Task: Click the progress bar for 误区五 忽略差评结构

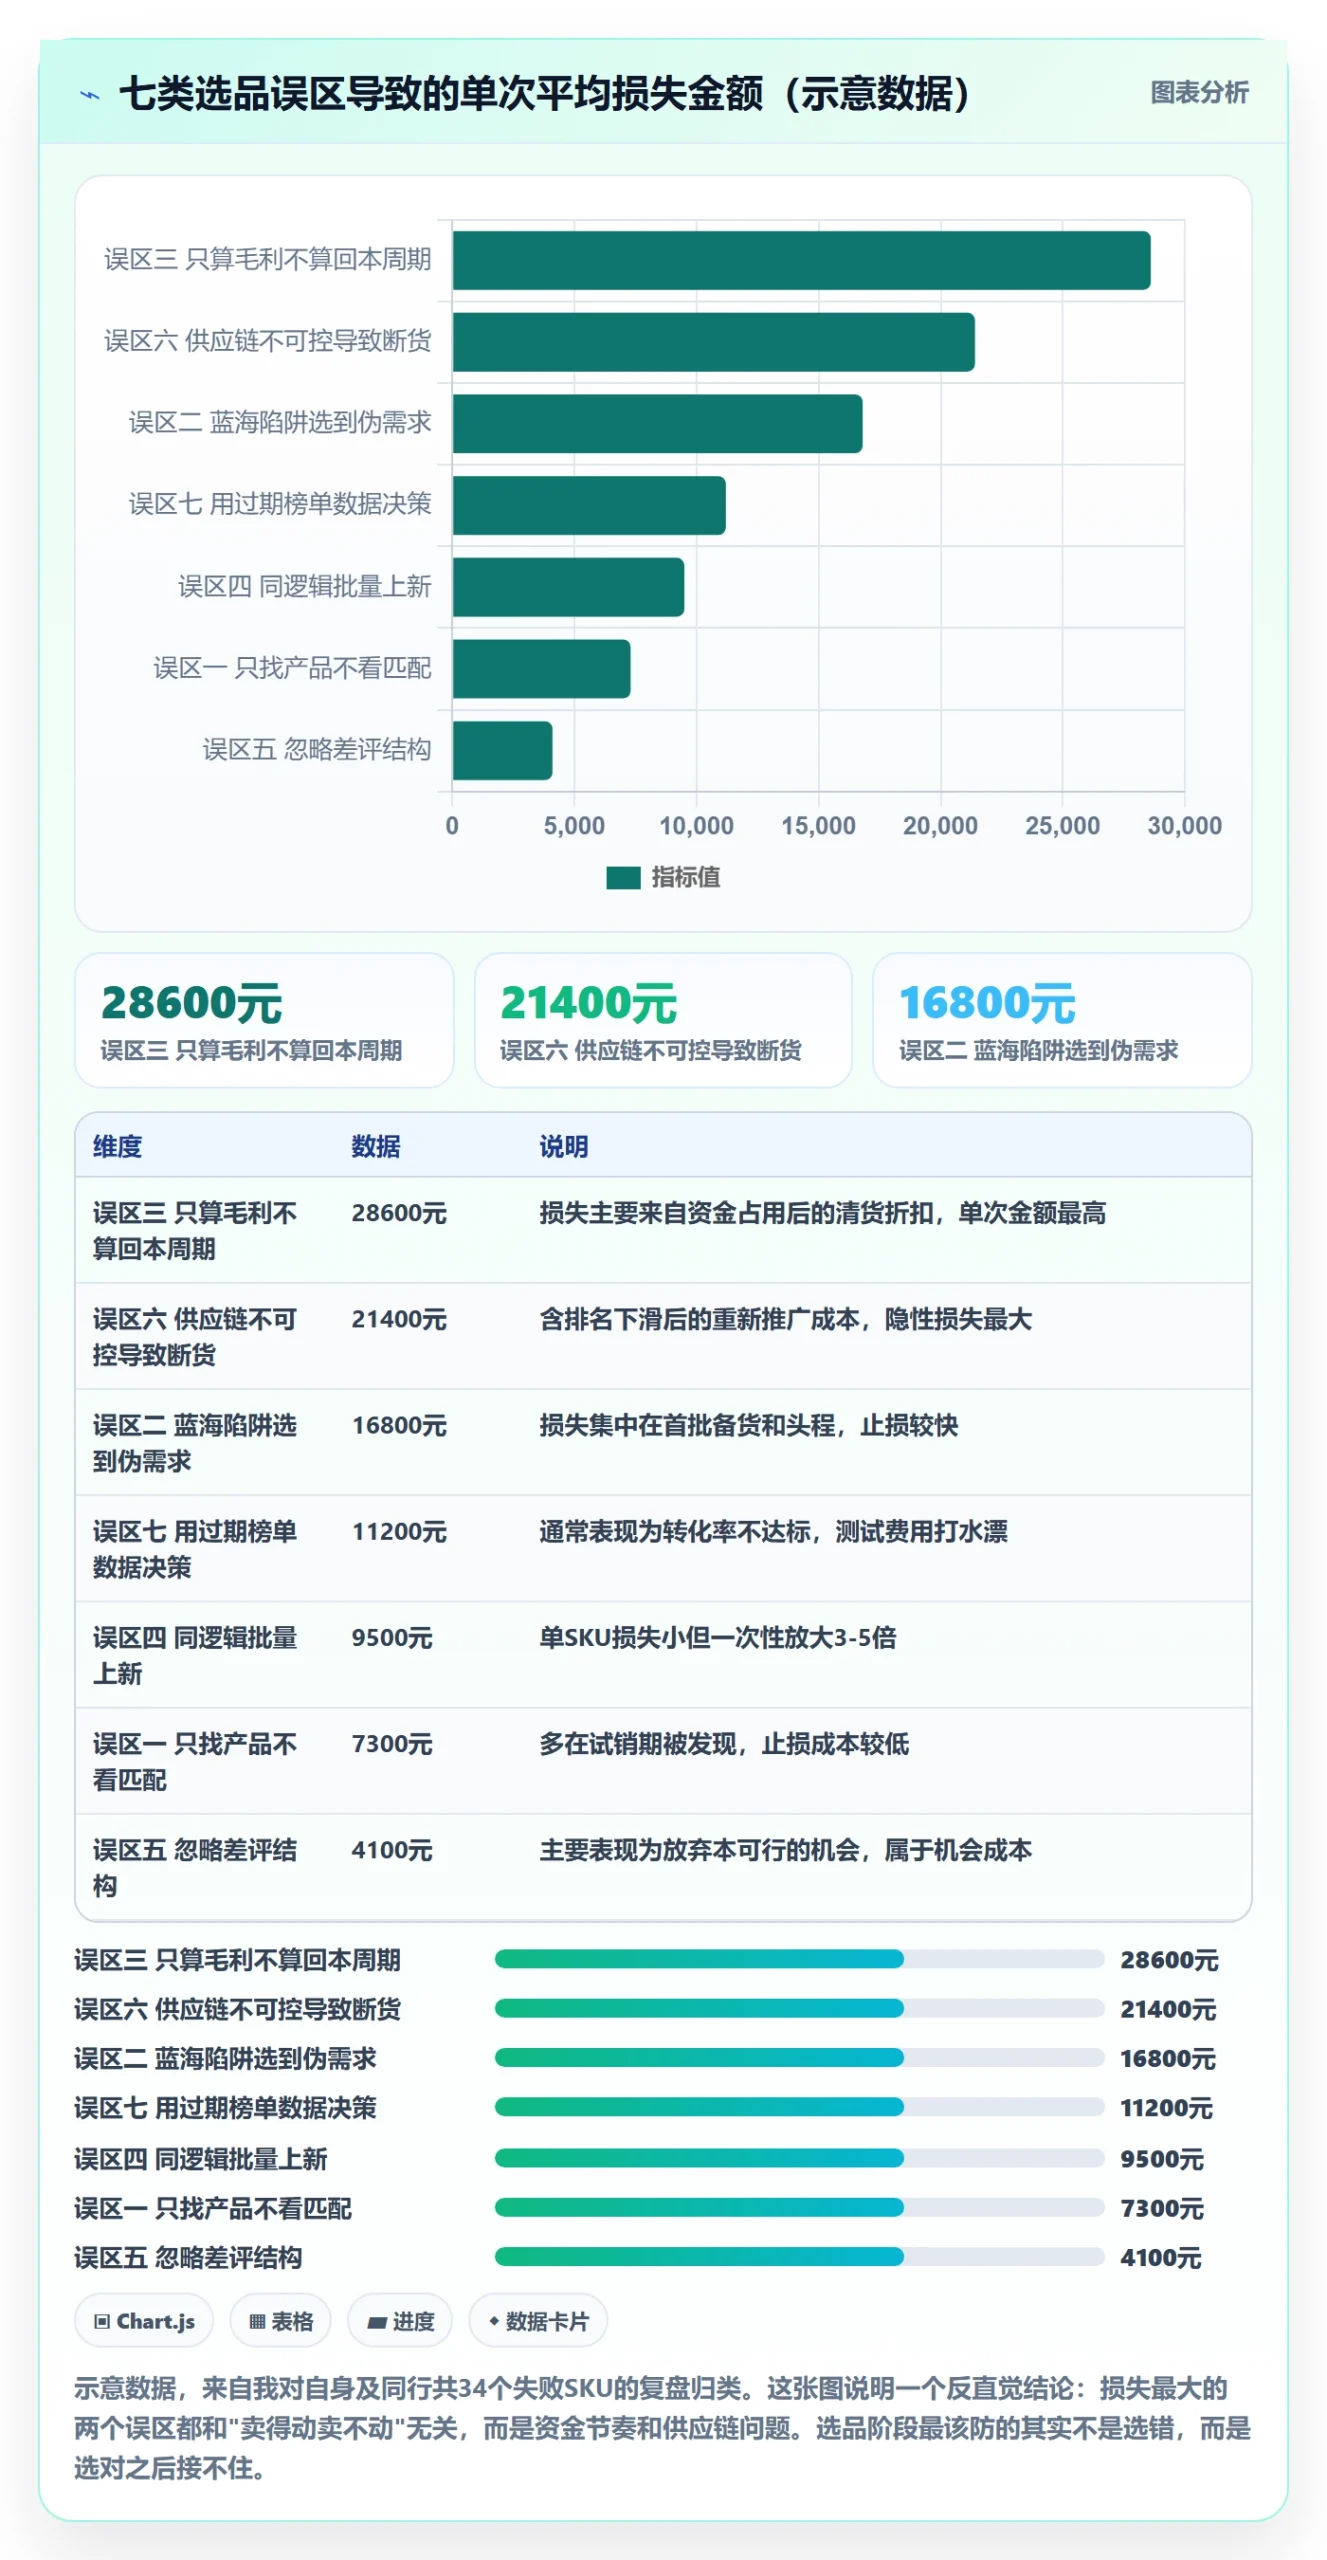Action: click(x=799, y=2257)
